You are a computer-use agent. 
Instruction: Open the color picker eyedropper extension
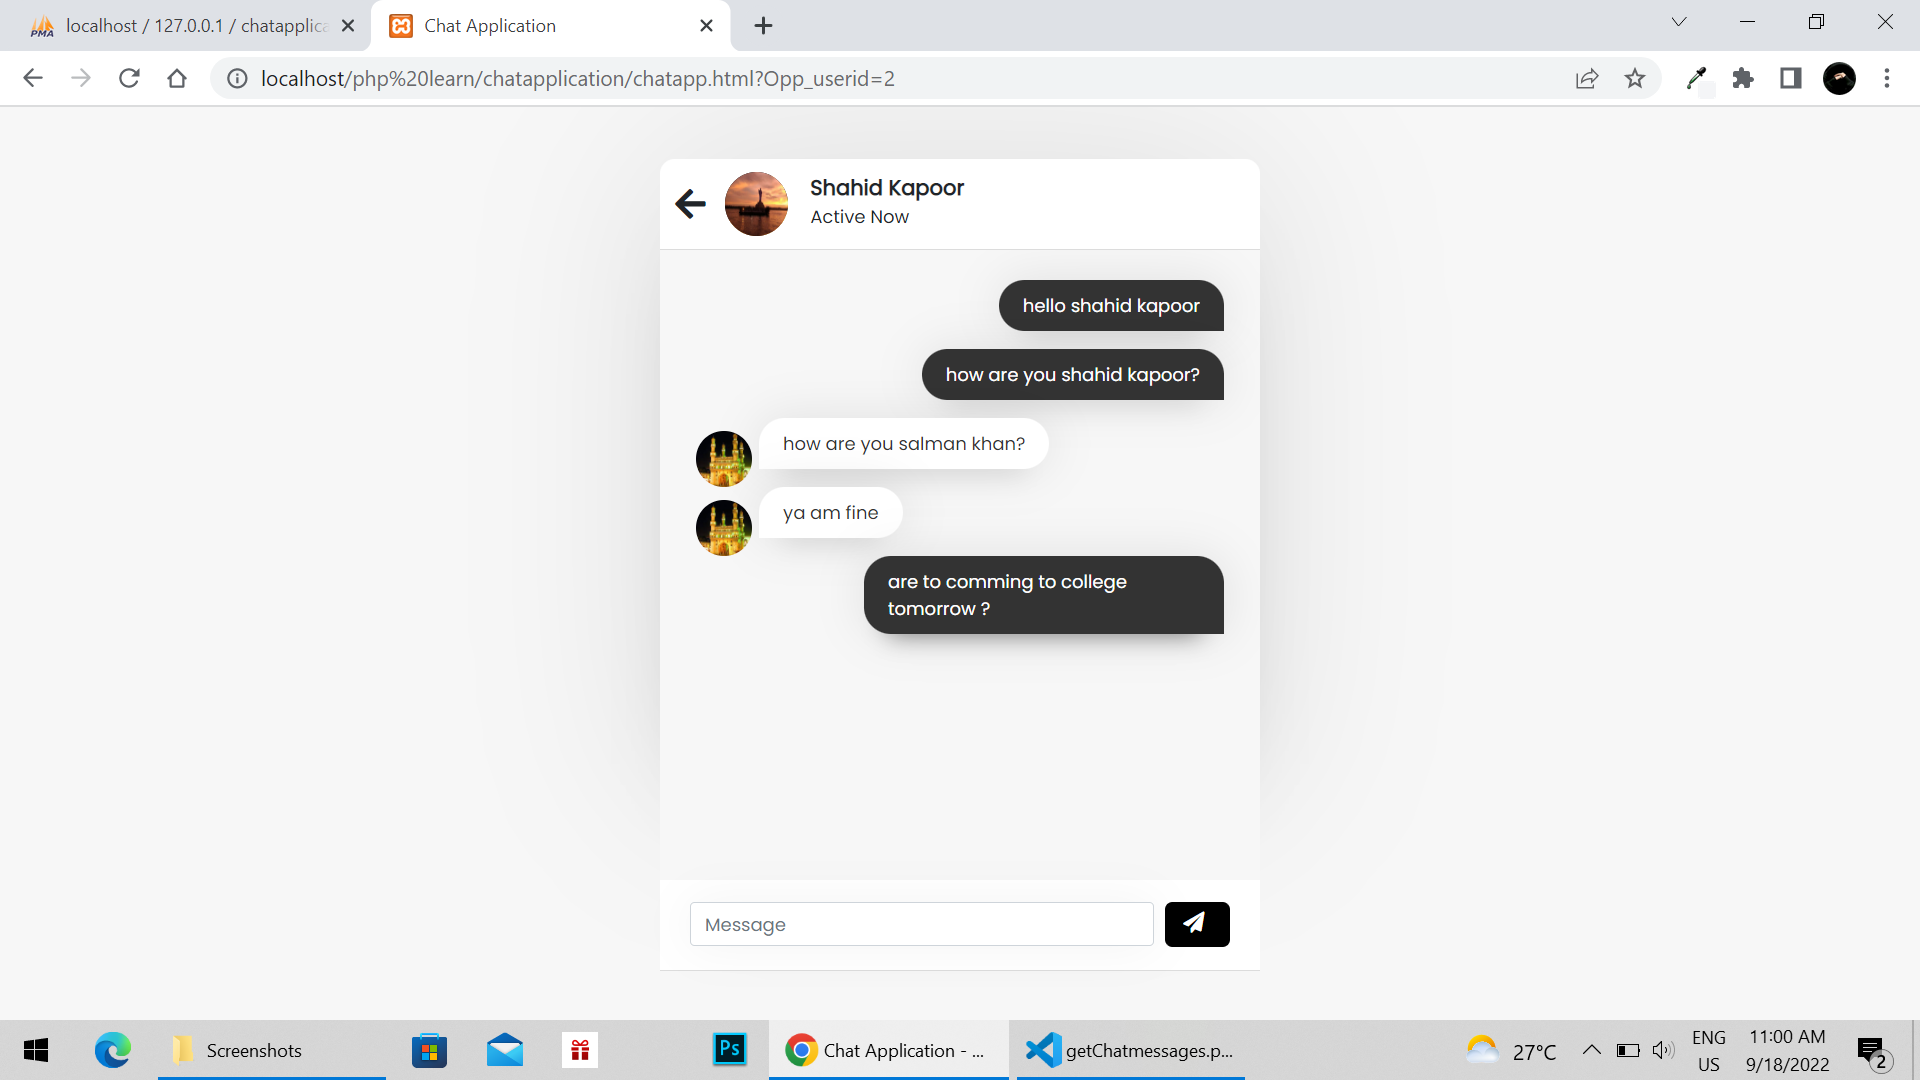coord(1697,78)
